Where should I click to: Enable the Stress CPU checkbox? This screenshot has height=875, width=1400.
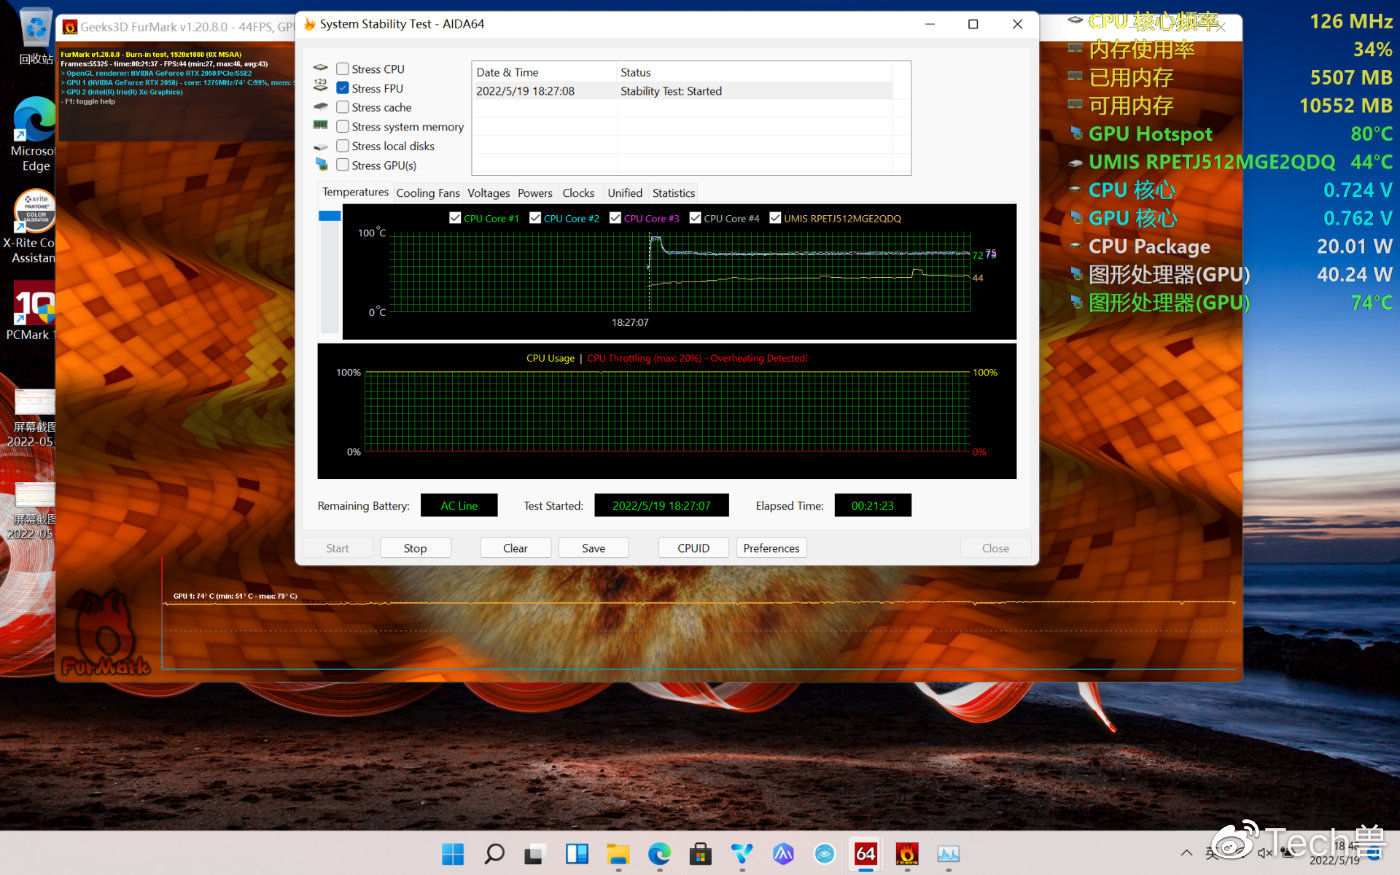(x=343, y=69)
